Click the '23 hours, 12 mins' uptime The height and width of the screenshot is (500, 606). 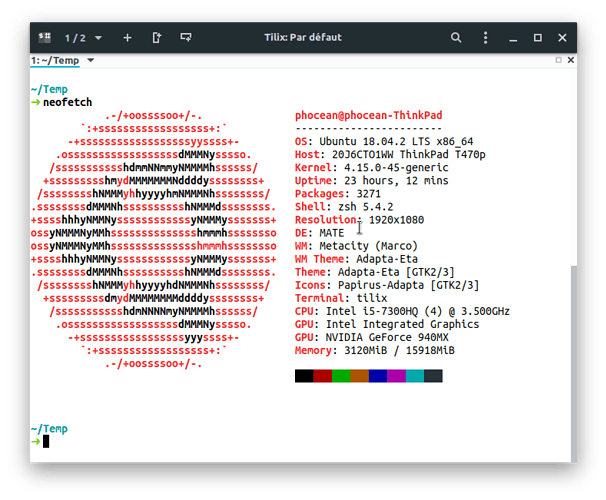[396, 181]
